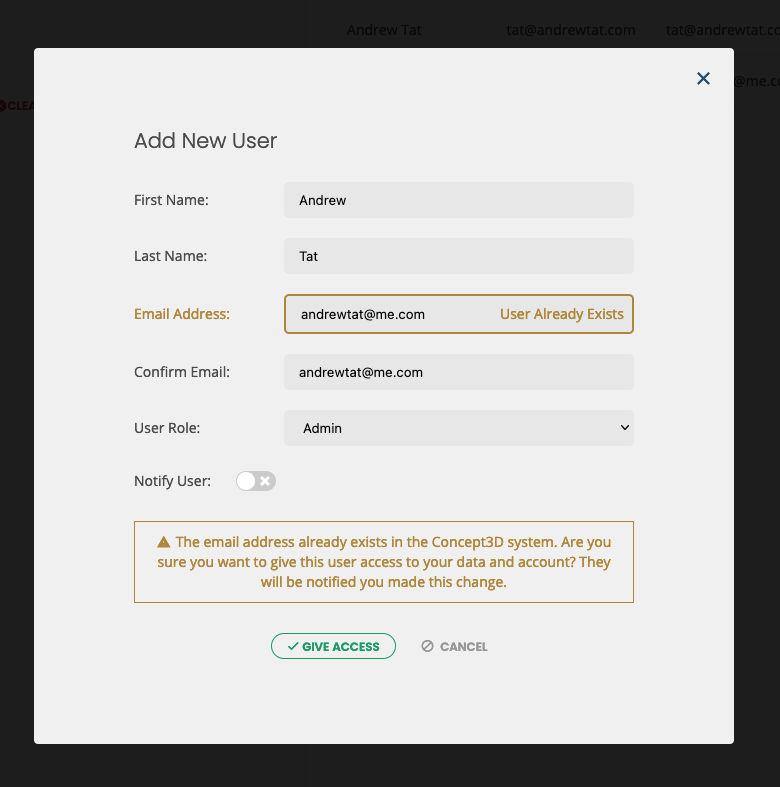Click the "User Already Exists" error text
This screenshot has height=787, width=780.
(x=561, y=314)
